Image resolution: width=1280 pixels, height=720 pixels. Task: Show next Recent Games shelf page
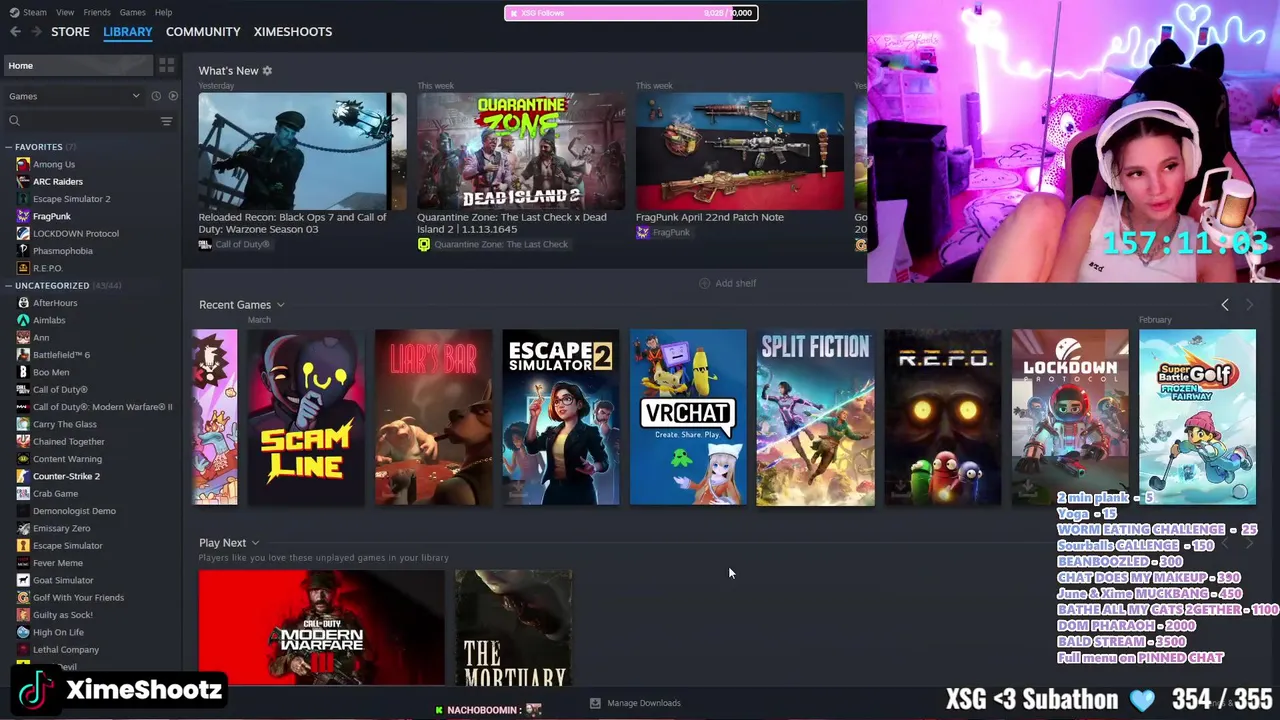(x=1249, y=305)
